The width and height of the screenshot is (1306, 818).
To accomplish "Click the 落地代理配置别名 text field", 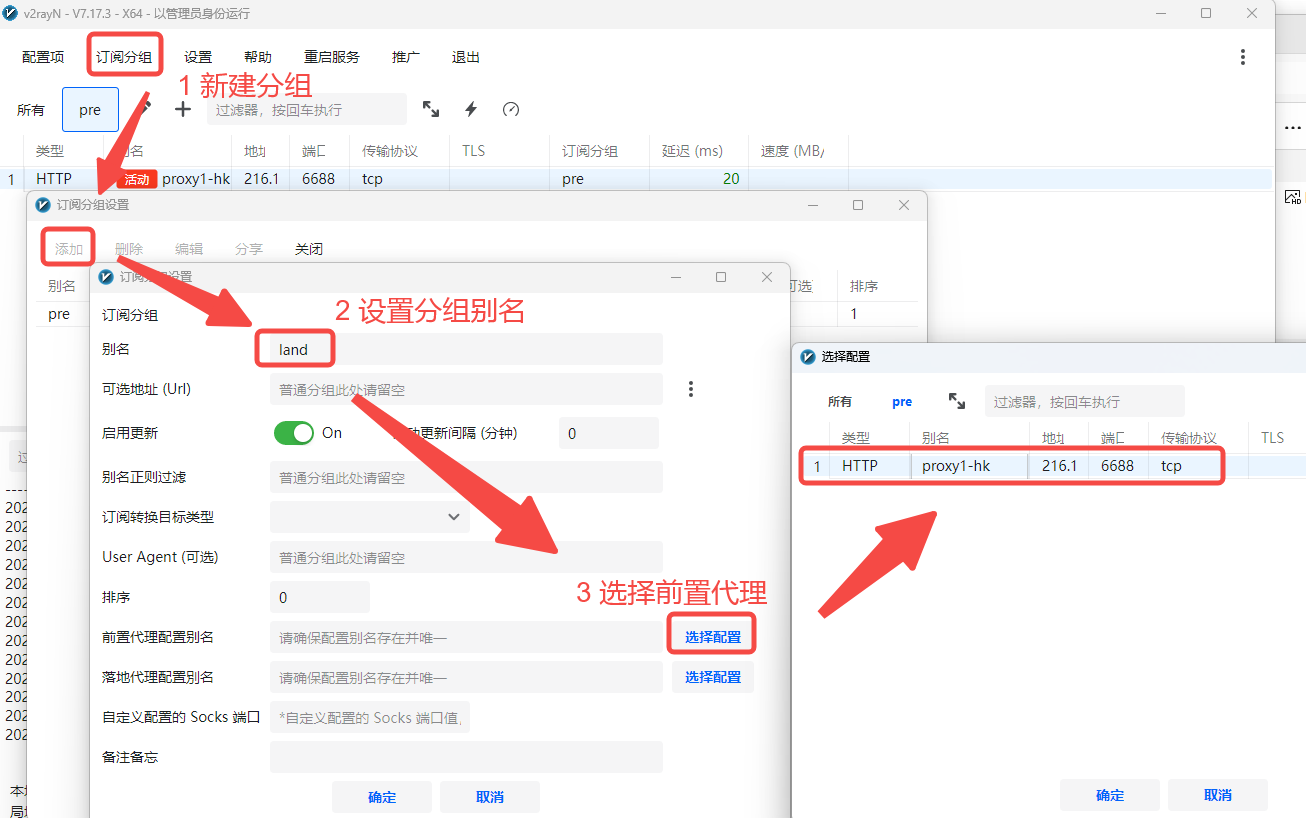I will click(x=466, y=677).
